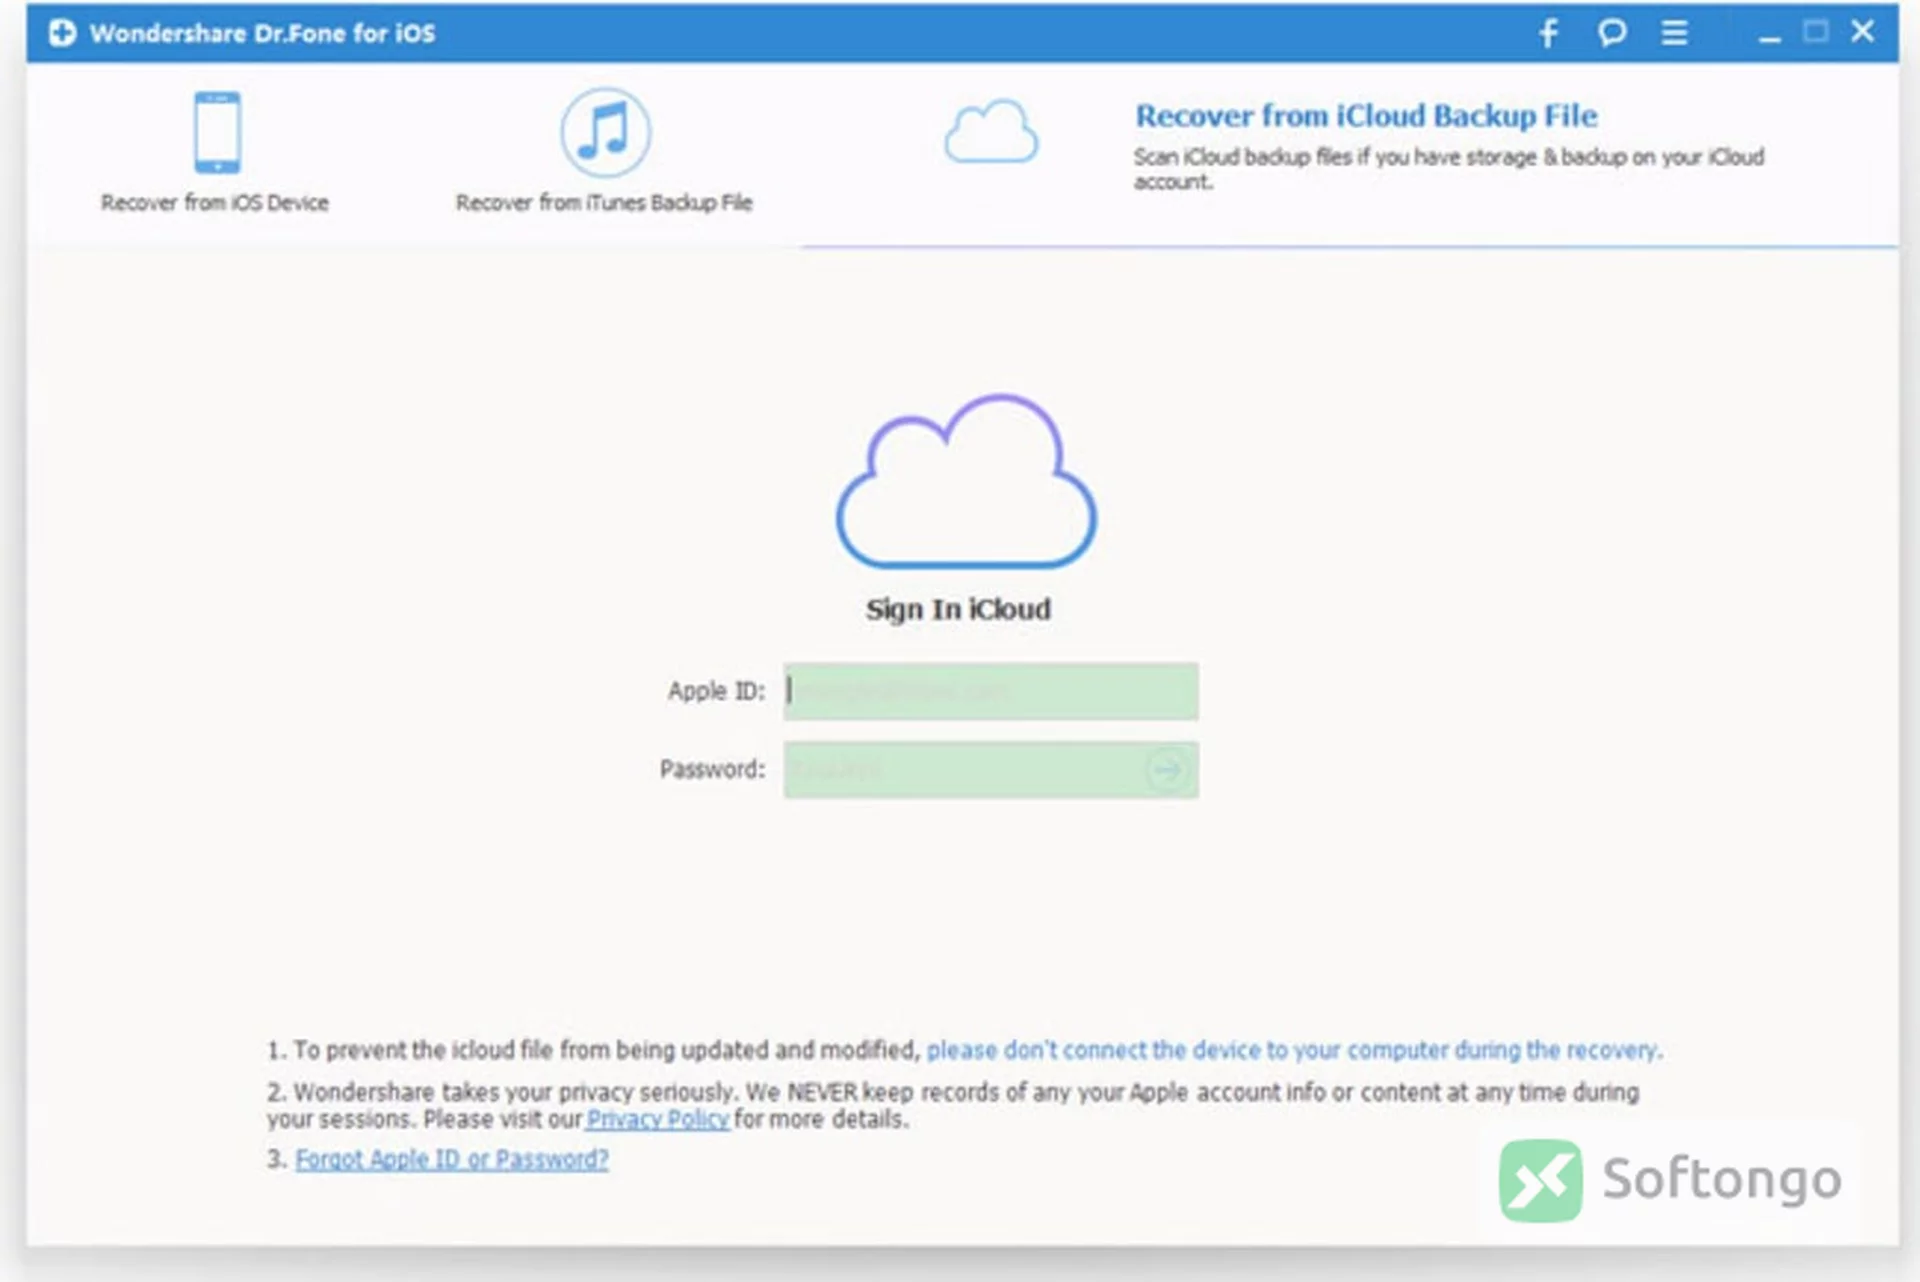Open the Privacy Policy link
This screenshot has height=1282, width=1920.
pyautogui.click(x=658, y=1119)
